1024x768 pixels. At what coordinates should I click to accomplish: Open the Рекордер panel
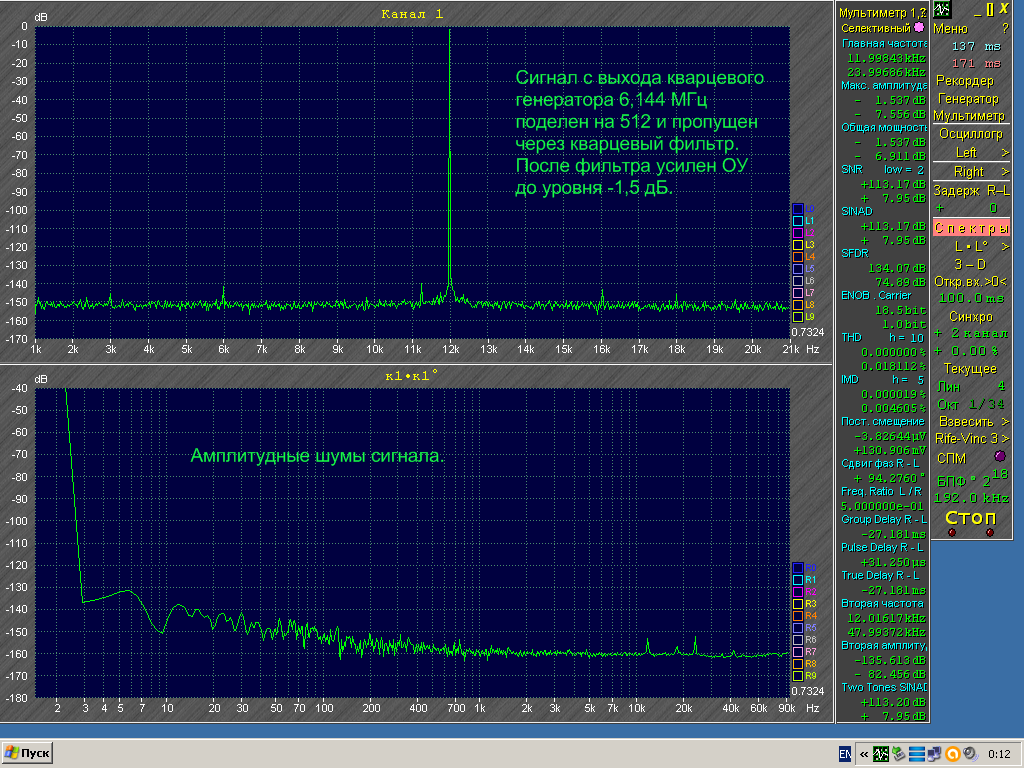(965, 81)
